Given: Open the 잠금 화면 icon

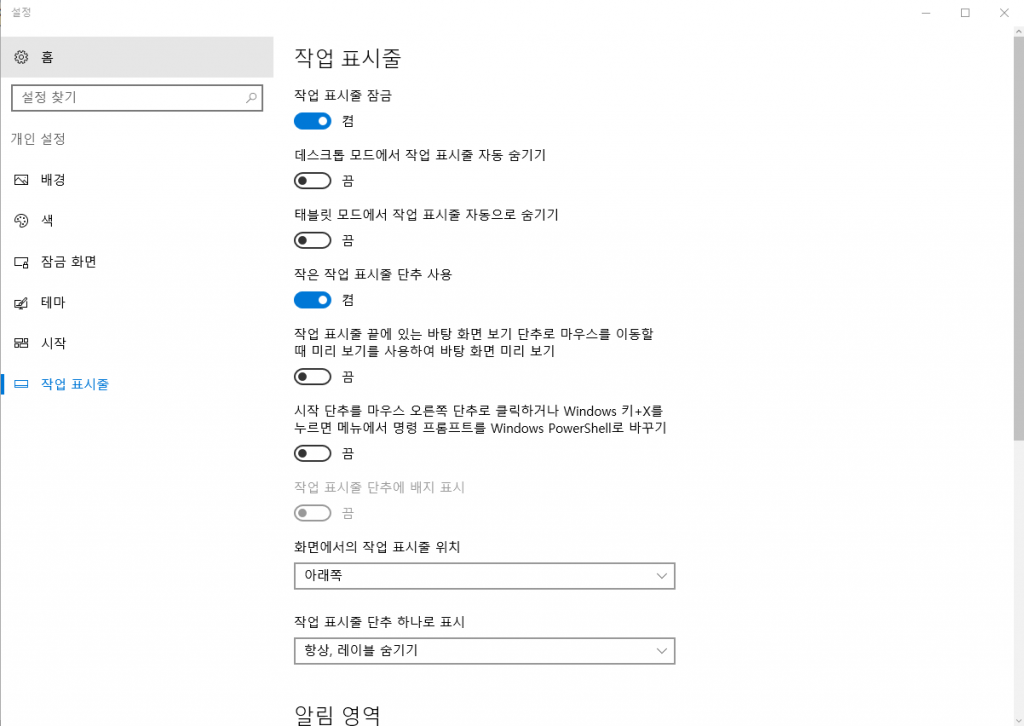Looking at the screenshot, I should point(21,262).
